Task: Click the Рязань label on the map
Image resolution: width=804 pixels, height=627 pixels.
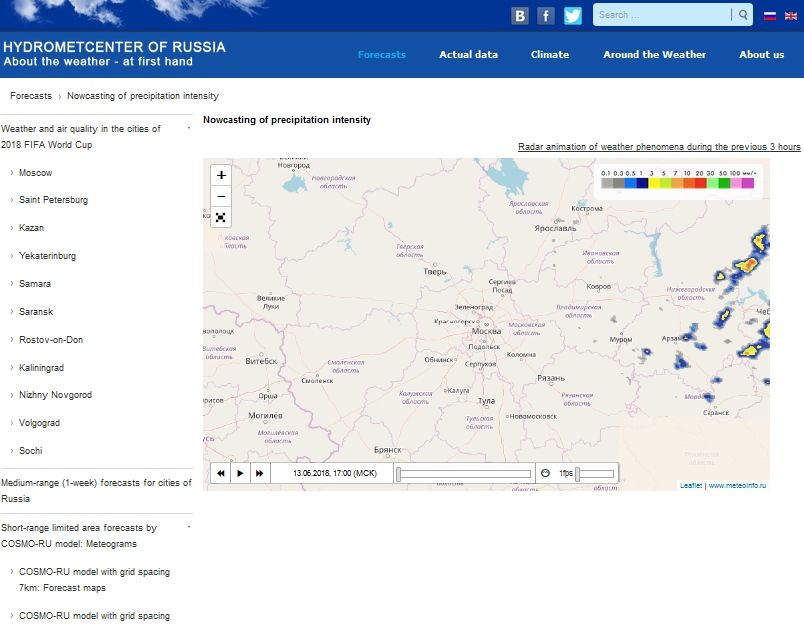Action: pos(551,378)
